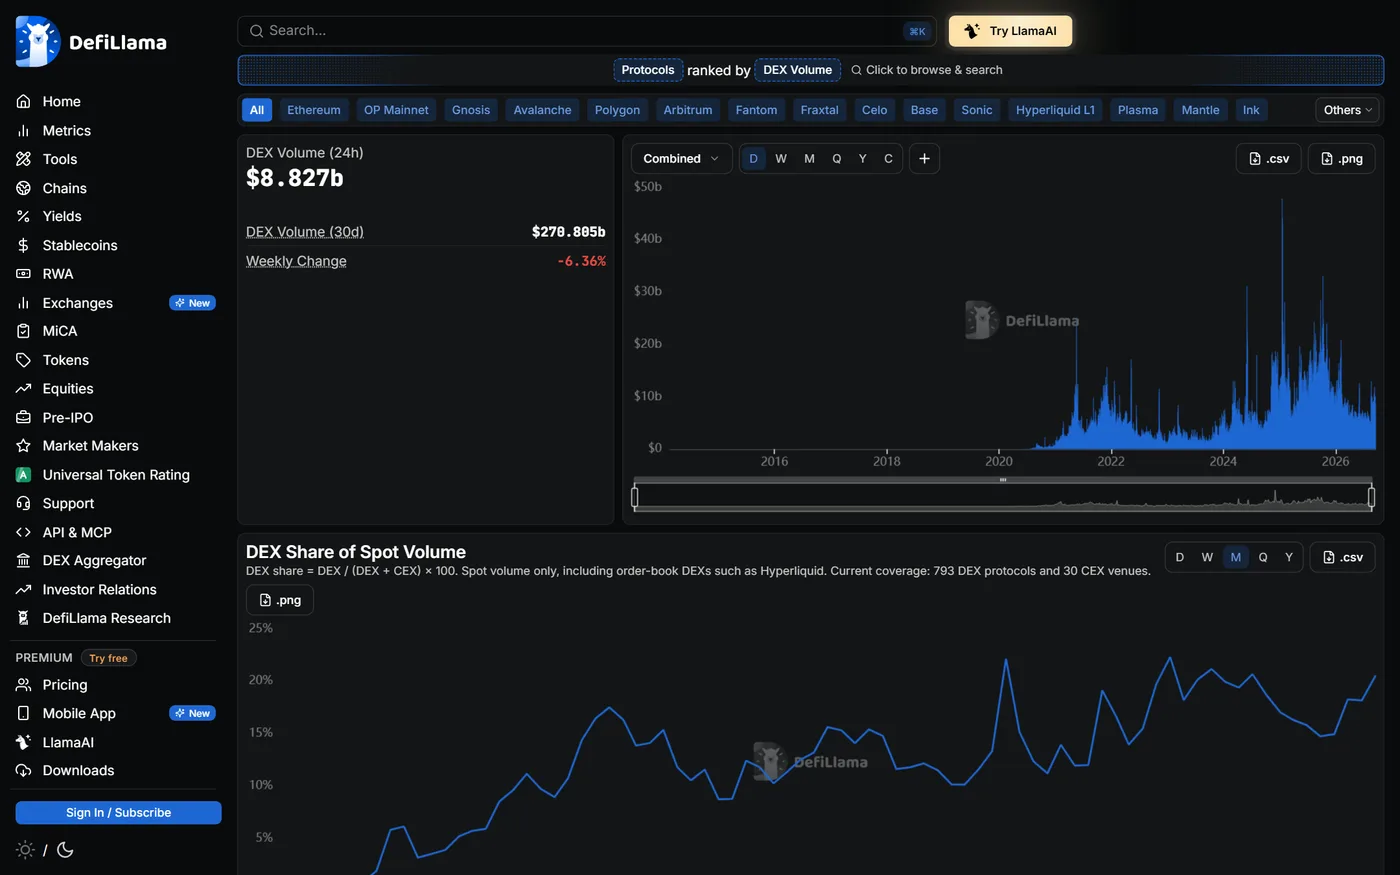
Task: Click center grip of chart range slider
Action: pyautogui.click(x=1003, y=480)
